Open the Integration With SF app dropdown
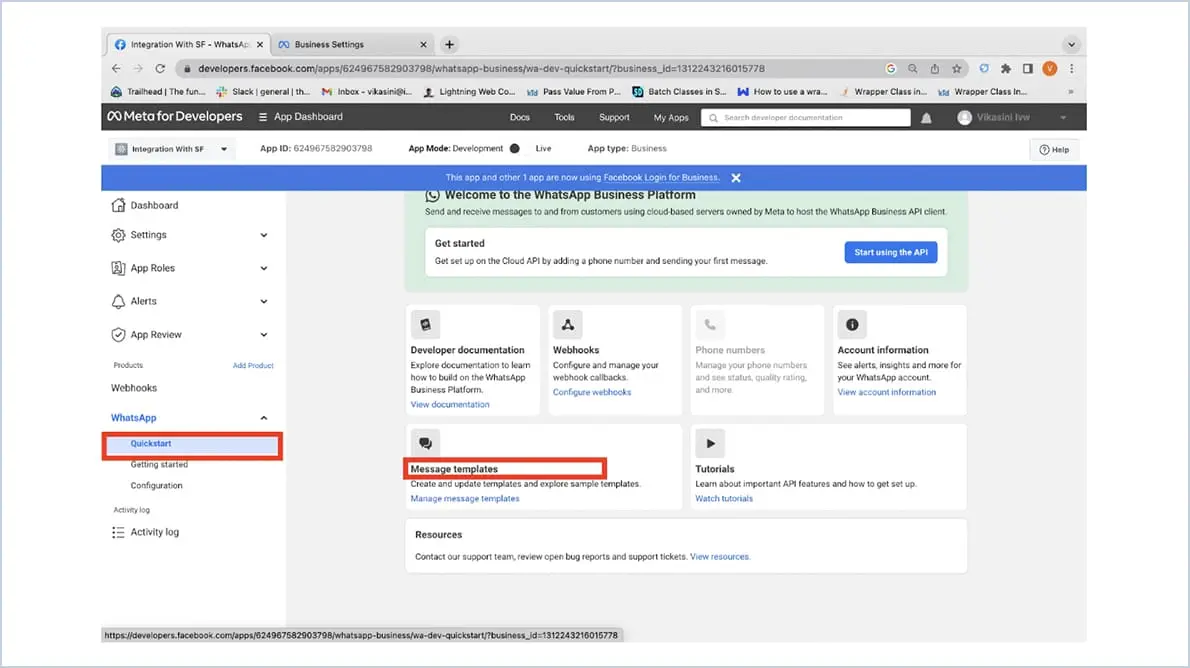The image size is (1190, 668). (172, 149)
